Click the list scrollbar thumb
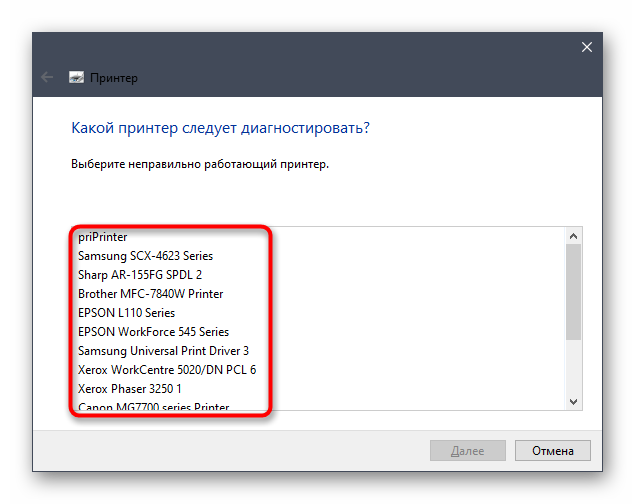This screenshot has width=635, height=504. [574, 290]
